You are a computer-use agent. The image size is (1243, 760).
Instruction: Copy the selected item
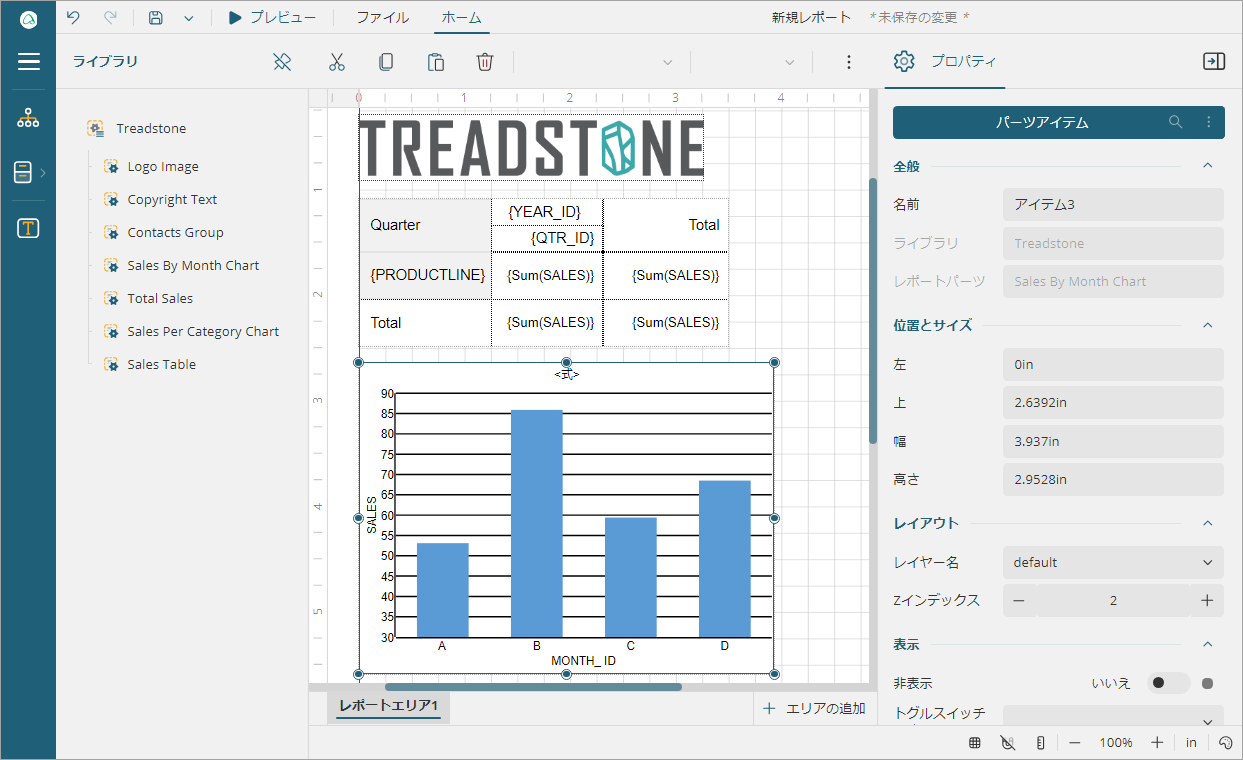pos(386,62)
